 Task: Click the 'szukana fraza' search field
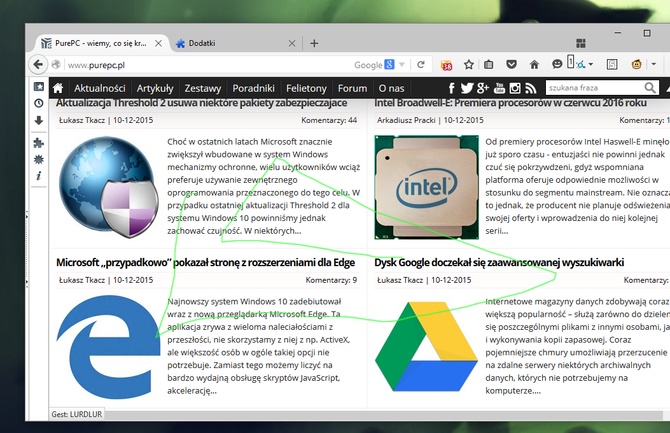595,88
